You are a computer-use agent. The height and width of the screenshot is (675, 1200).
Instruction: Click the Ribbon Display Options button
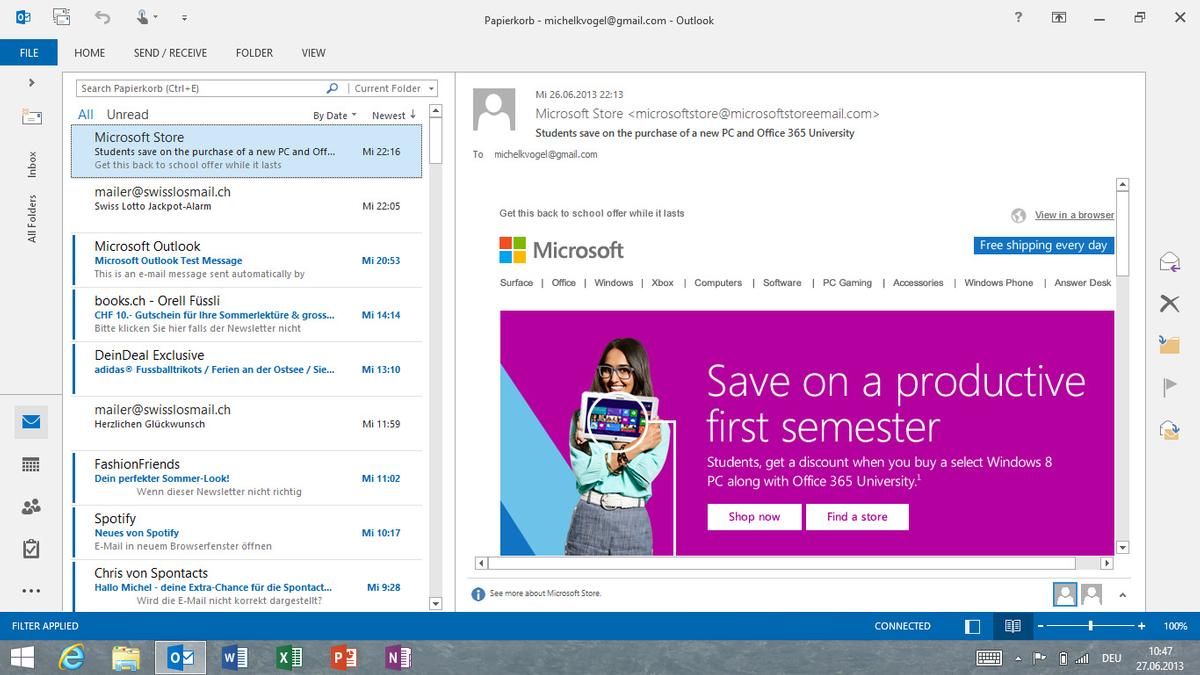[x=1059, y=17]
